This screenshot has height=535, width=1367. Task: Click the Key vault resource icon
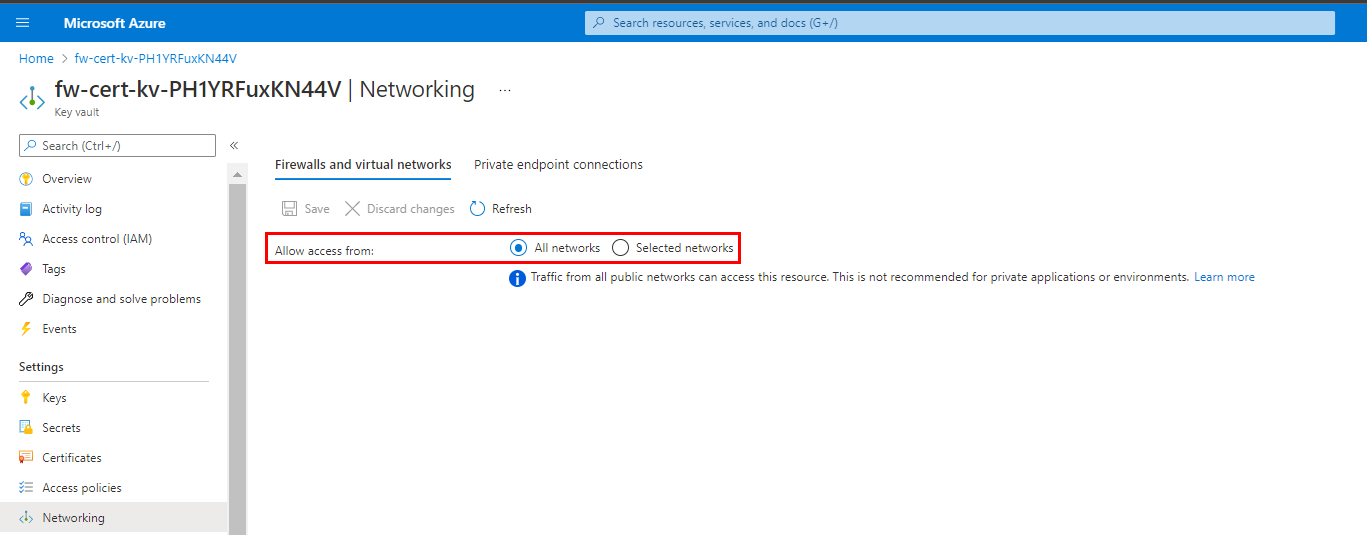32,98
